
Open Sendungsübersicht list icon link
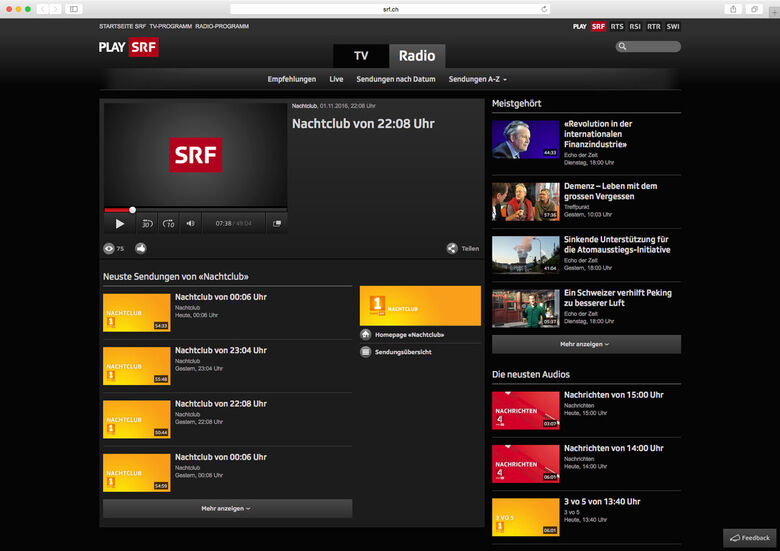(366, 352)
